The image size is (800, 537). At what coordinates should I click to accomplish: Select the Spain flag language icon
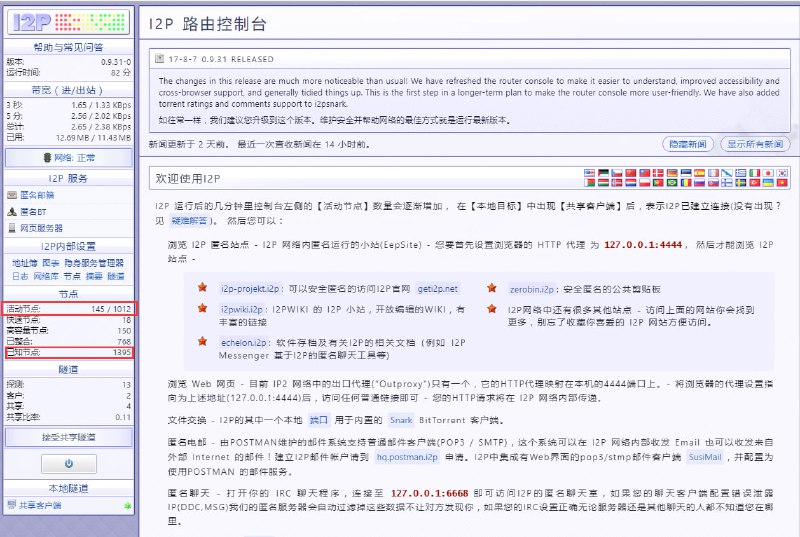[x=700, y=173]
